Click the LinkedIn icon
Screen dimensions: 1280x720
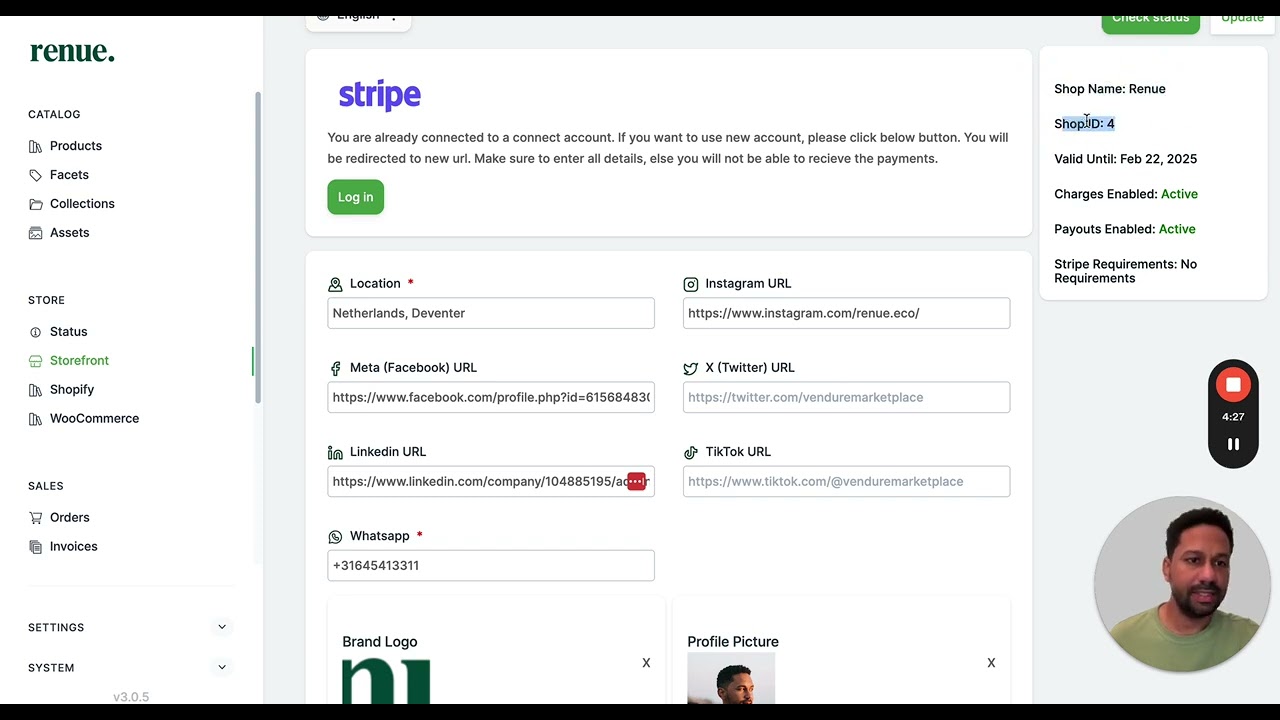[x=335, y=453]
